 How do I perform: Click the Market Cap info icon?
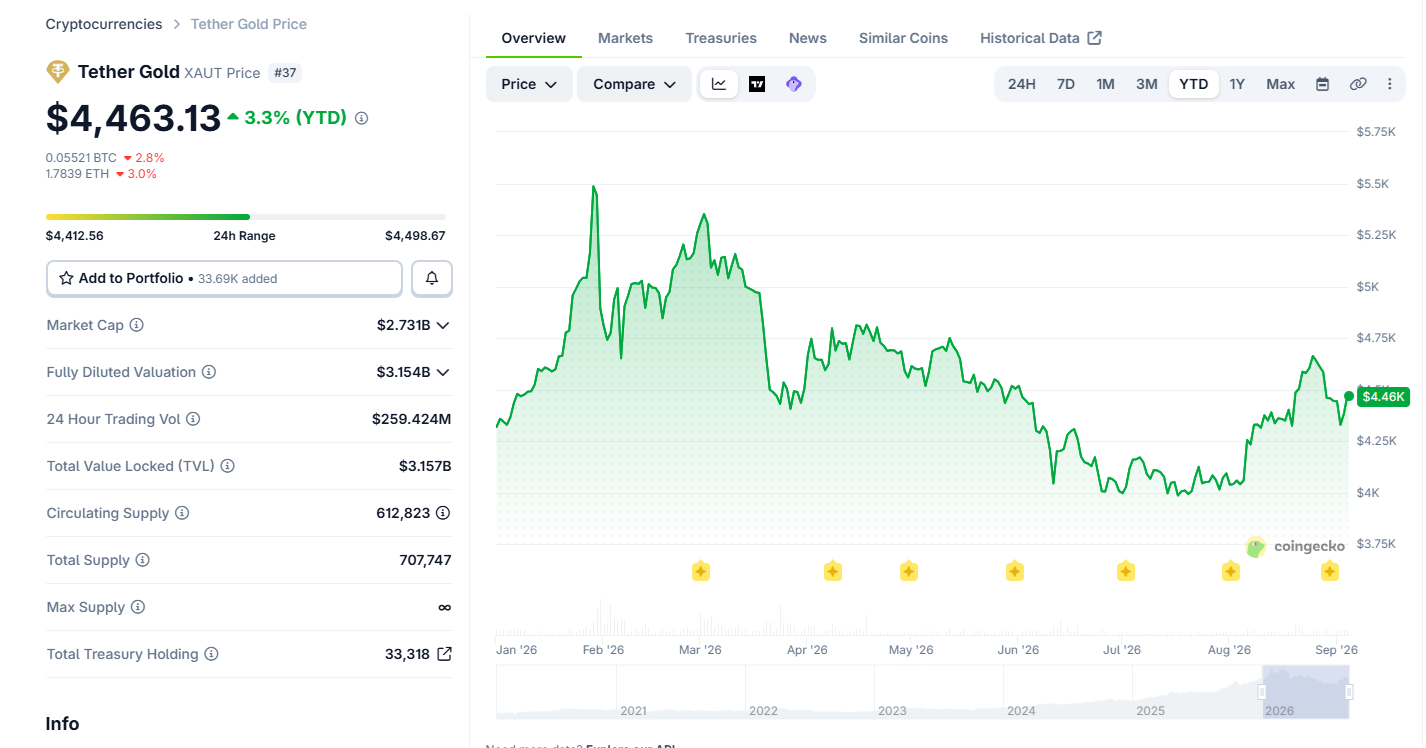137,325
